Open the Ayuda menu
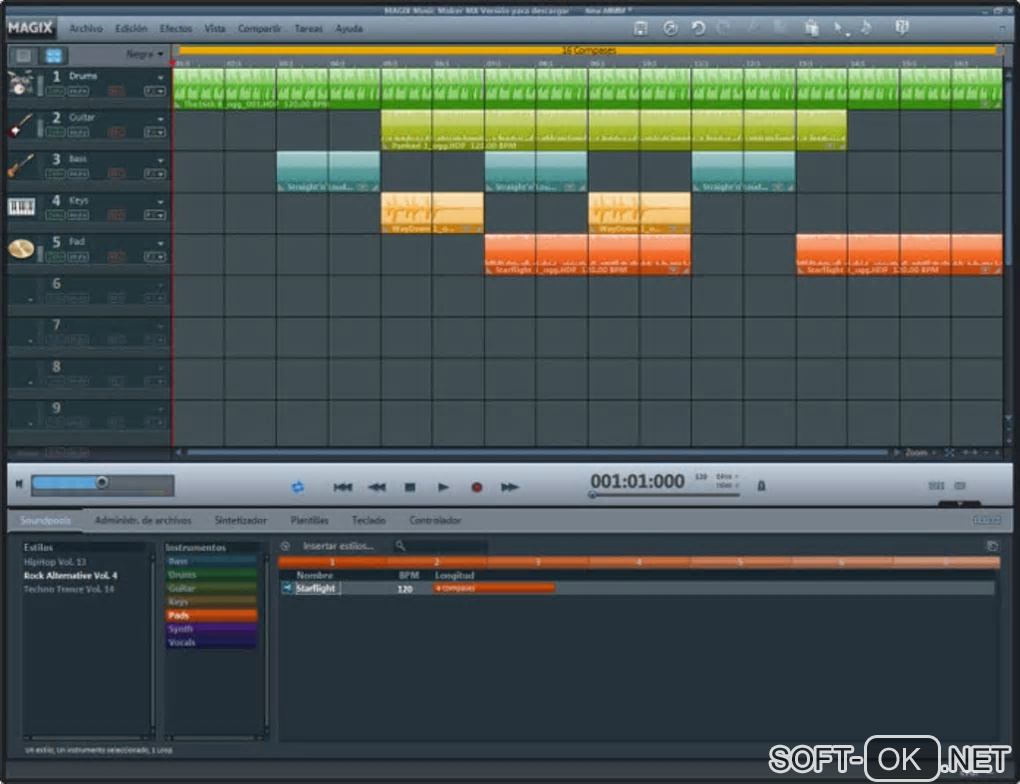The image size is (1020, 784). [x=349, y=29]
